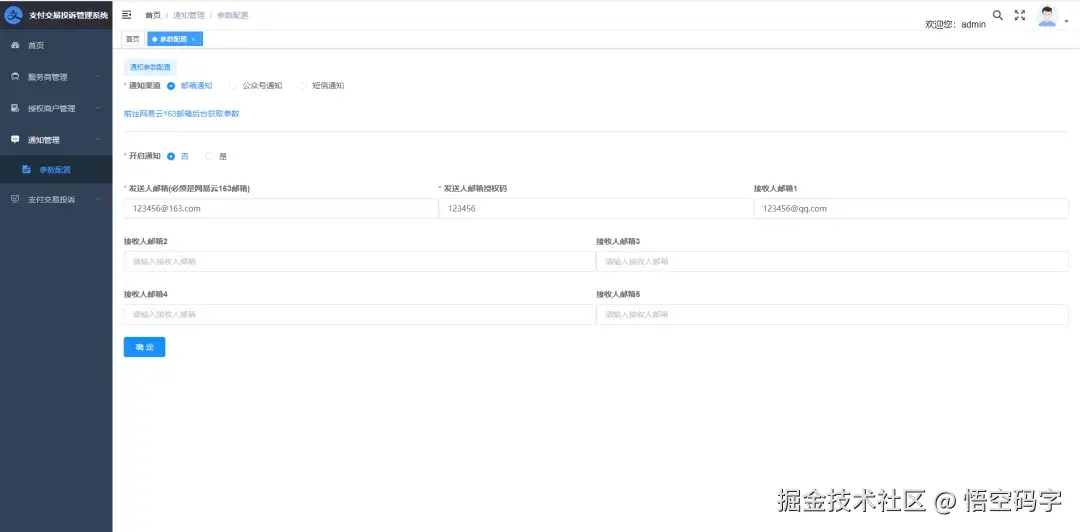Collapse 通知管理 menu chevron
This screenshot has height=532, width=1080.
[x=98, y=139]
